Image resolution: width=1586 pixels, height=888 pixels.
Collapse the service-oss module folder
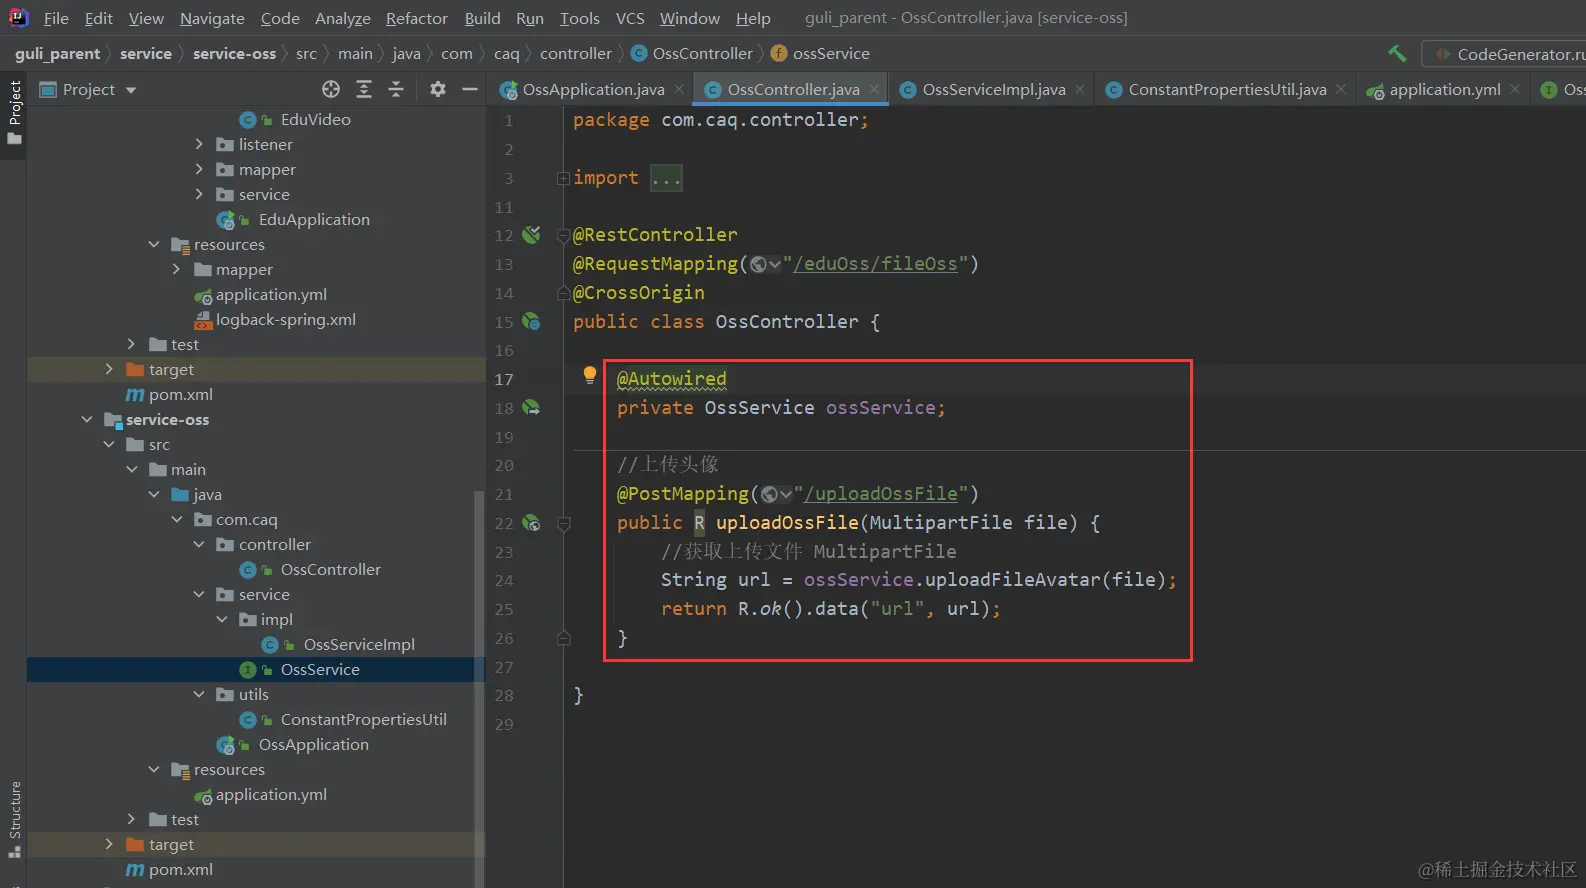click(x=87, y=420)
